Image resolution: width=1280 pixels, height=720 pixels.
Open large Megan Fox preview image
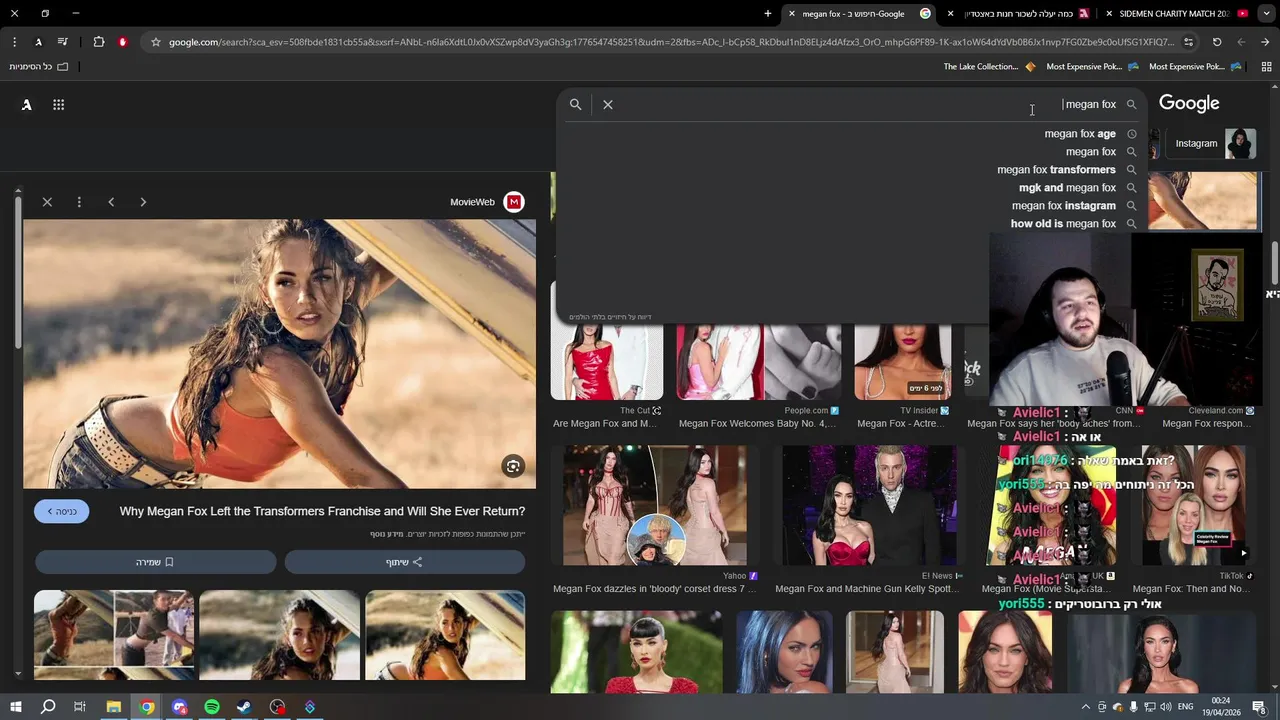tap(280, 354)
